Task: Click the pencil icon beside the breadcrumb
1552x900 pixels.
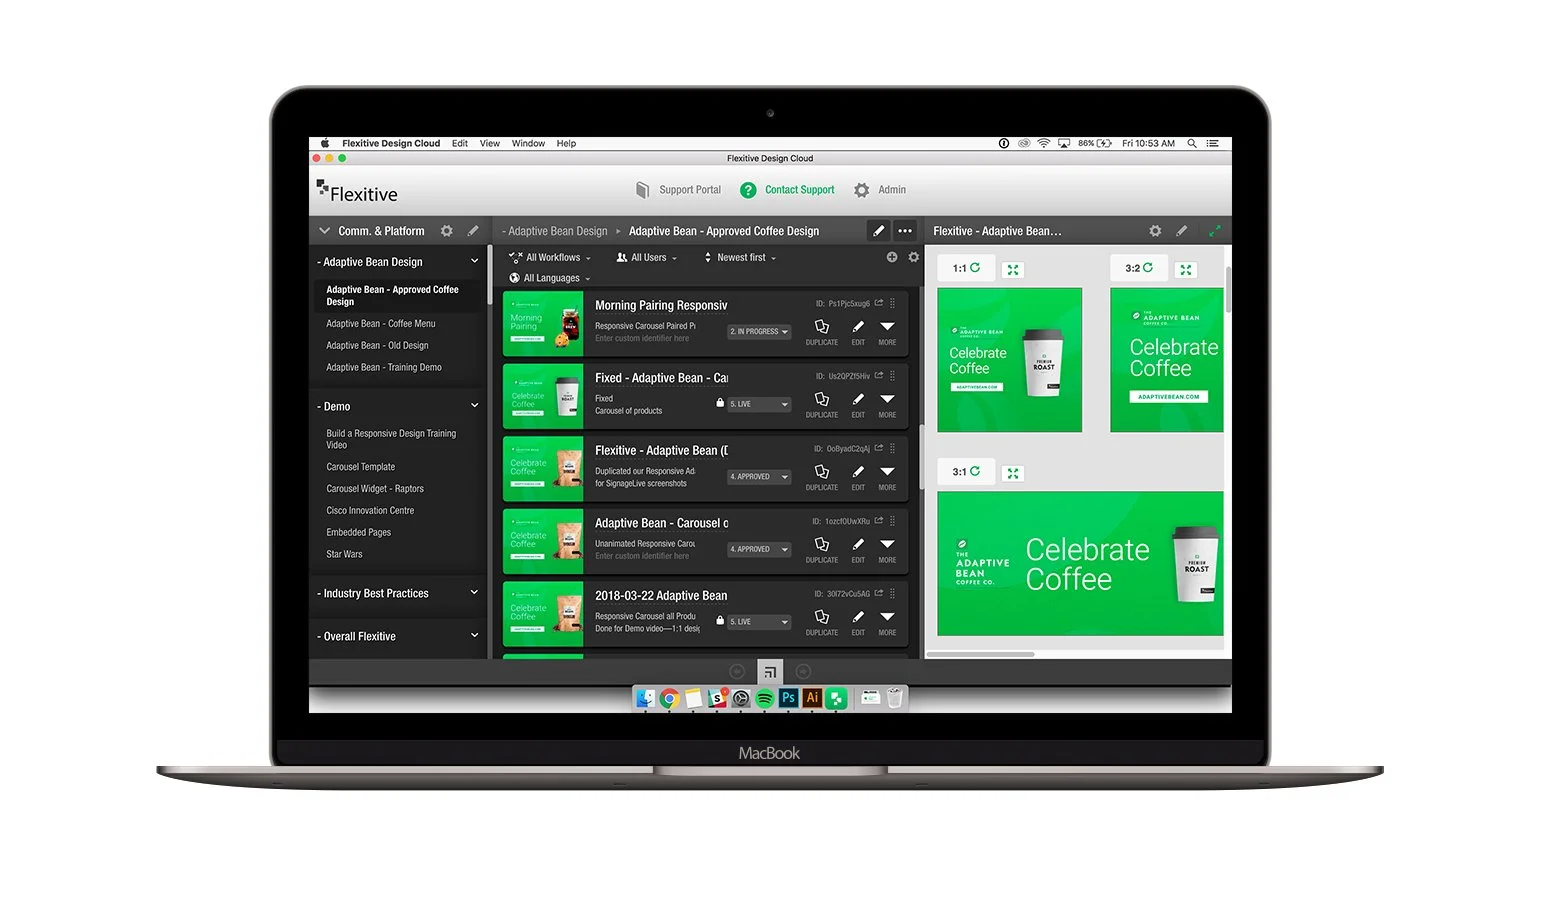Action: click(x=878, y=231)
